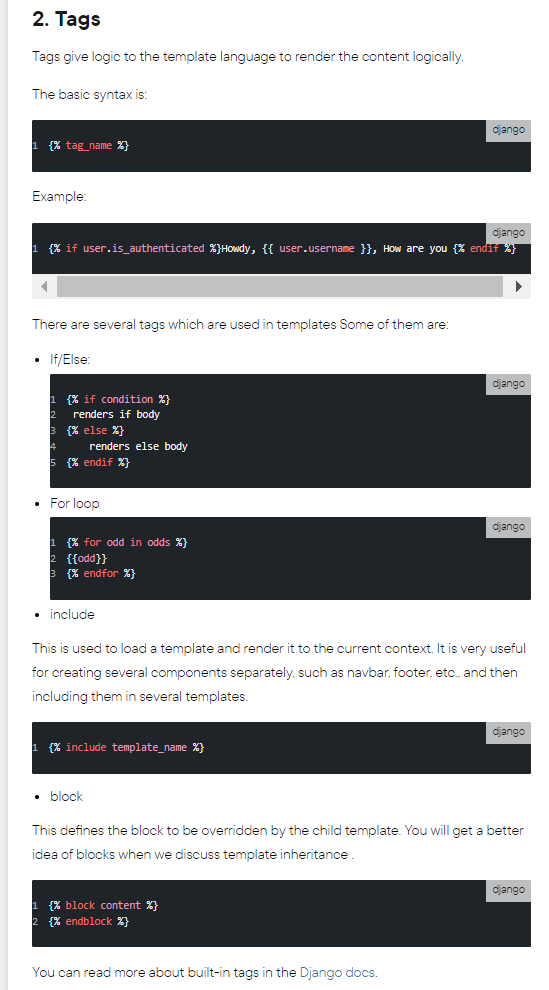Click the django label on the block content code
Image resolution: width=549 pixels, height=990 pixels.
tap(508, 890)
